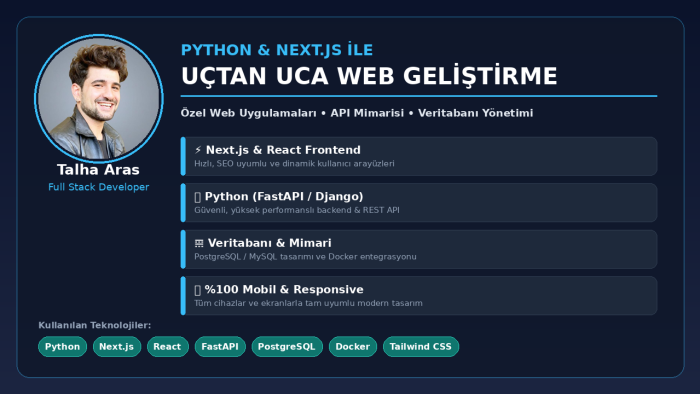Image resolution: width=700 pixels, height=394 pixels.
Task: Click the Güvenli, yüksek performanslı backend description
Action: 297,210
